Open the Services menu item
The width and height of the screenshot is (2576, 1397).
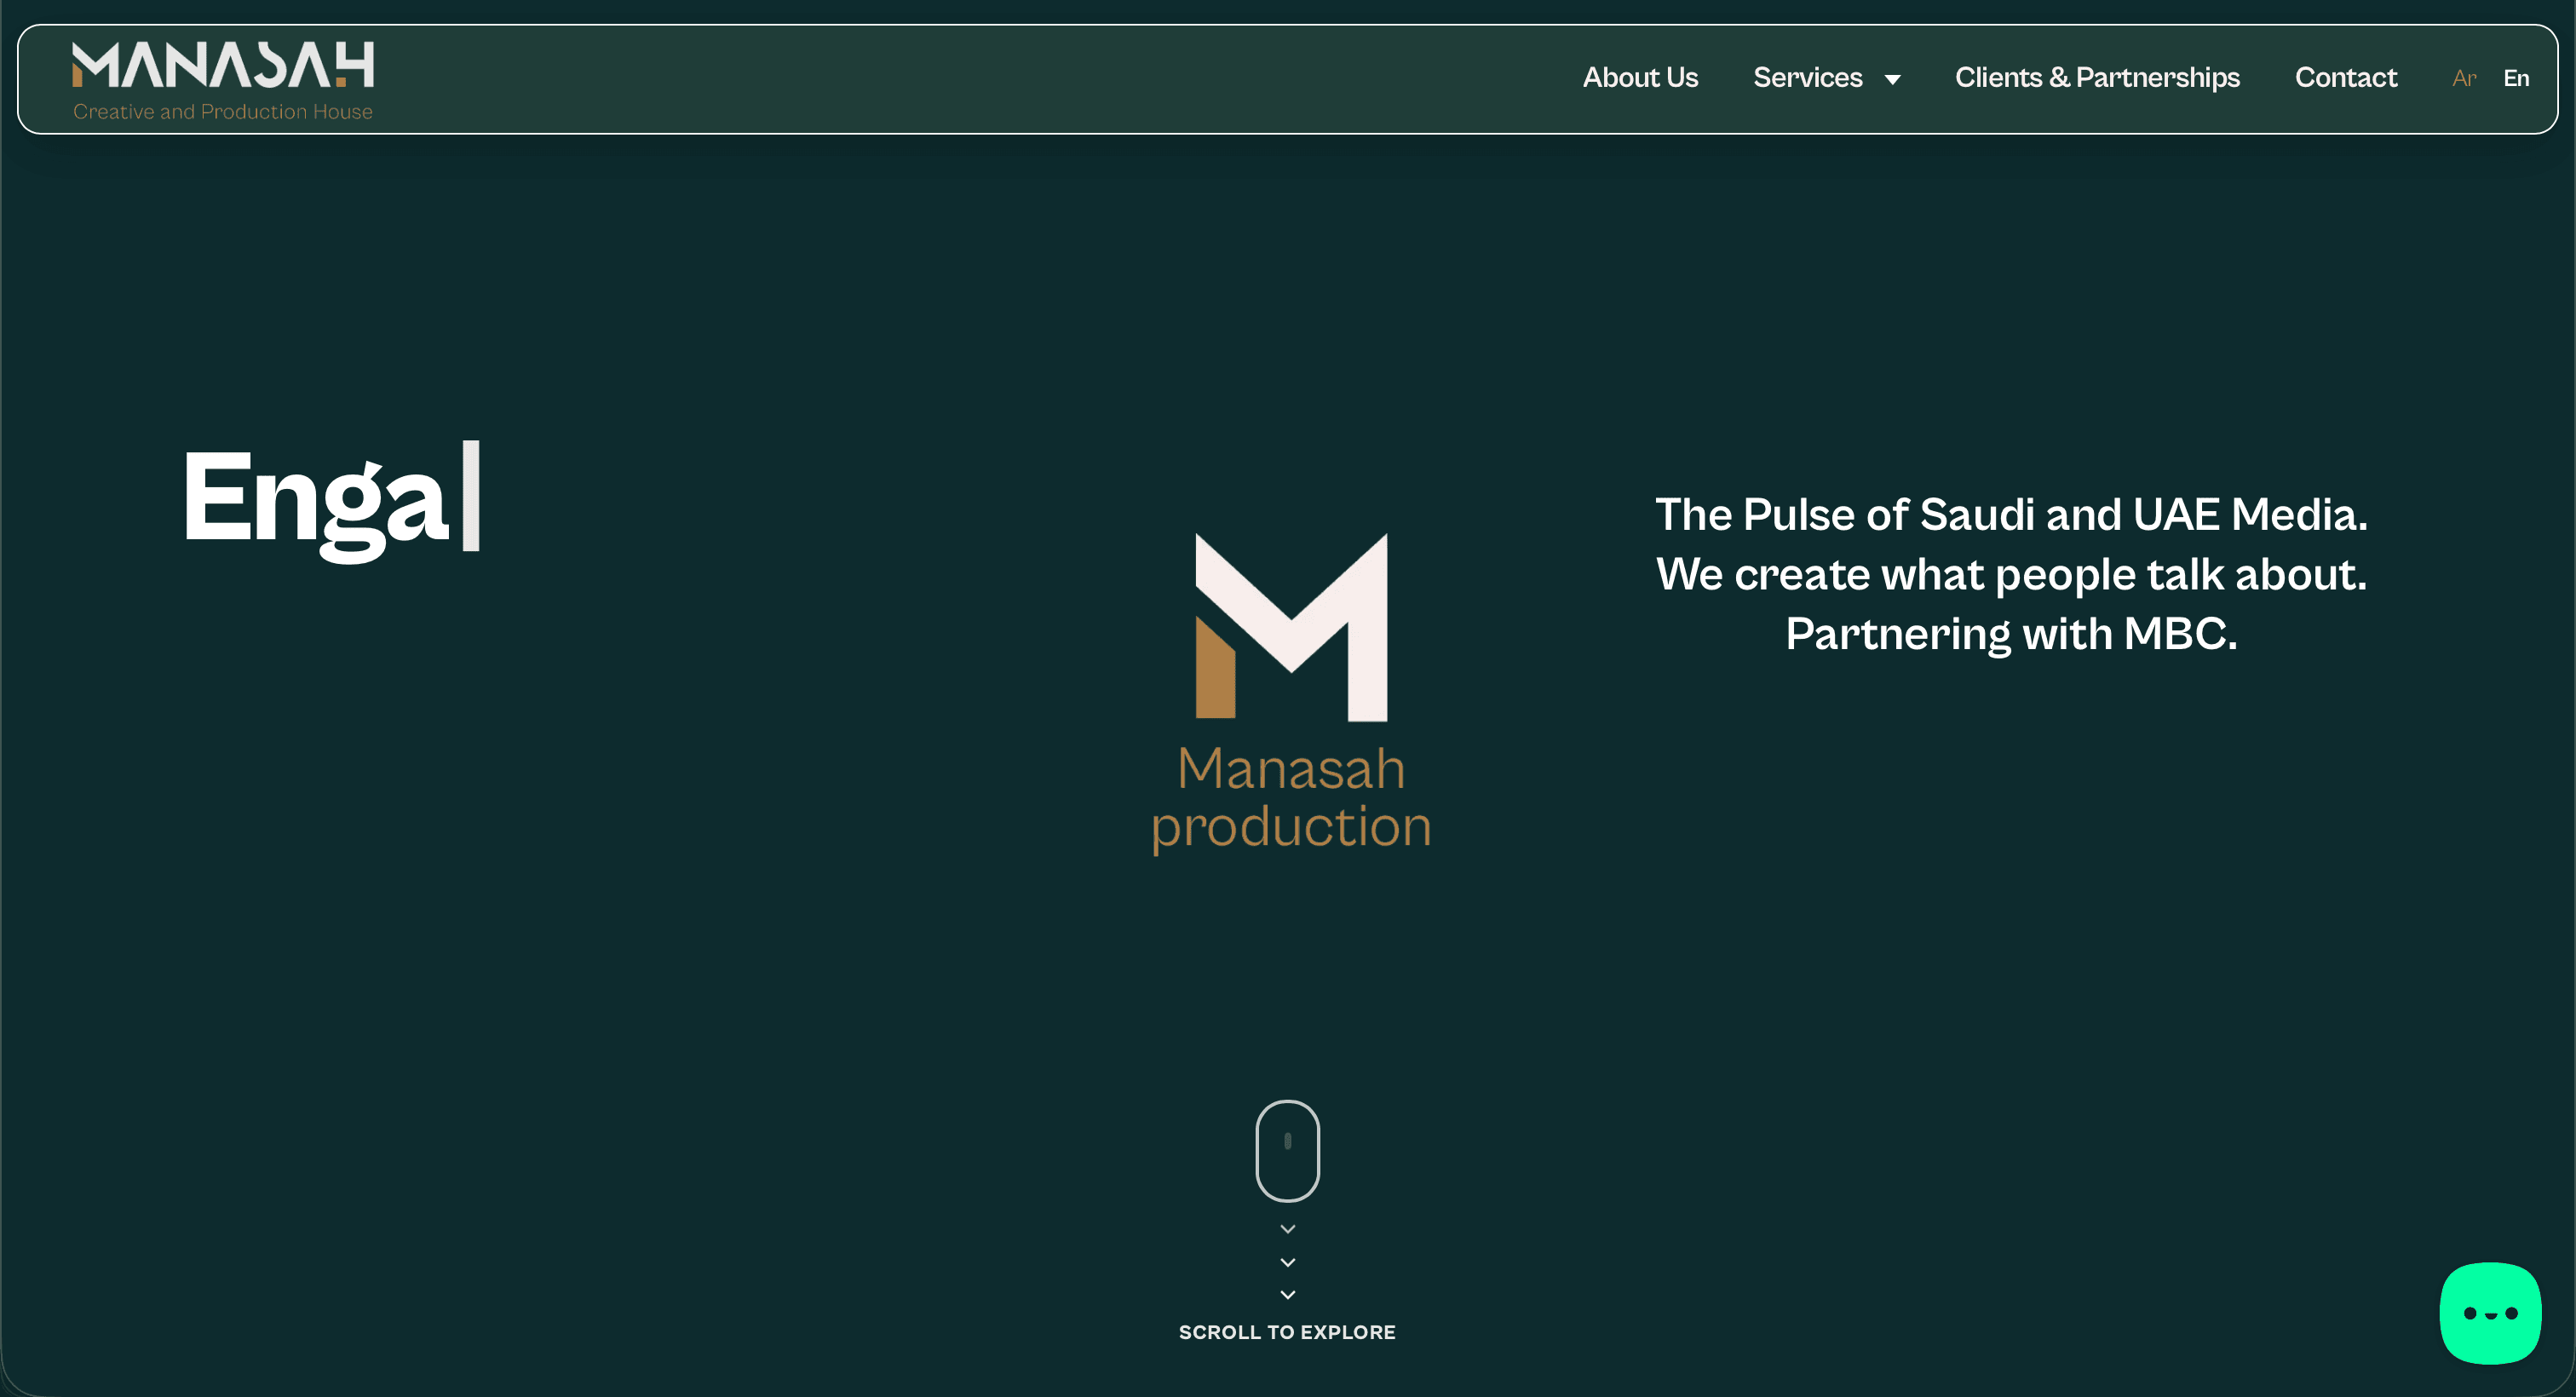click(x=1807, y=77)
